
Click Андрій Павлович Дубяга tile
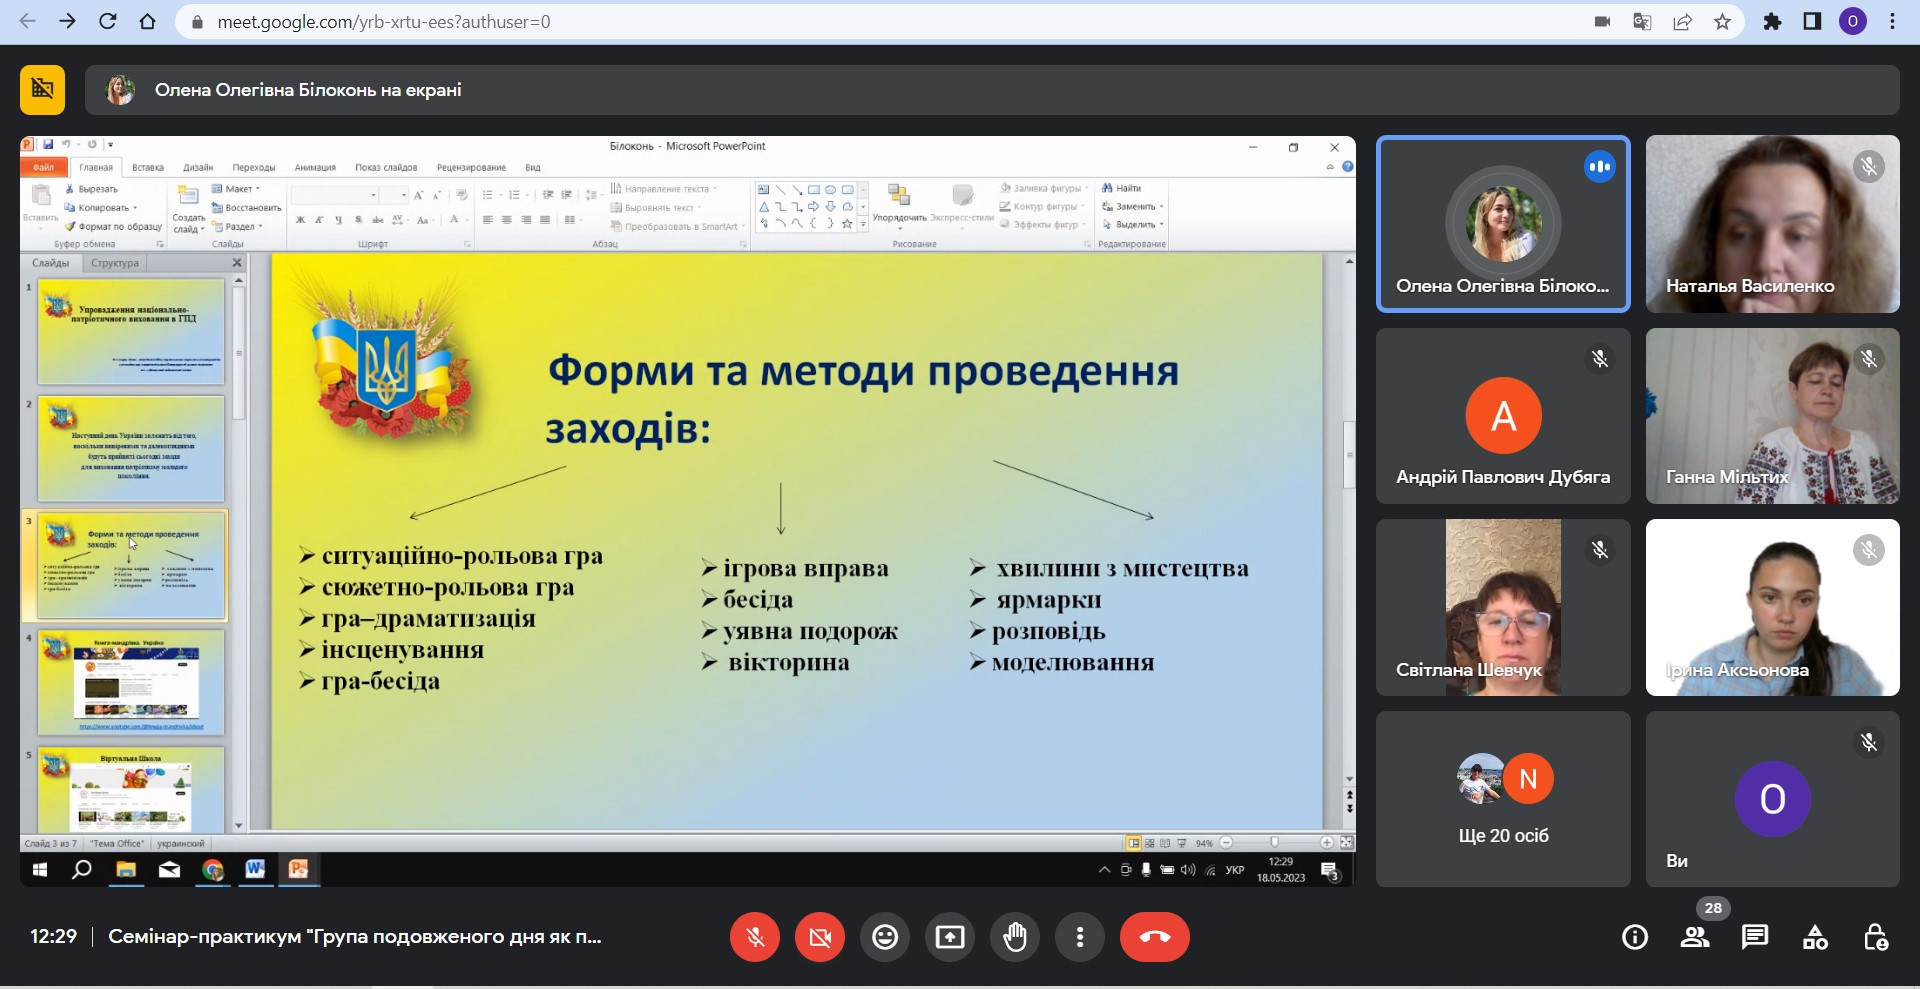point(1503,416)
